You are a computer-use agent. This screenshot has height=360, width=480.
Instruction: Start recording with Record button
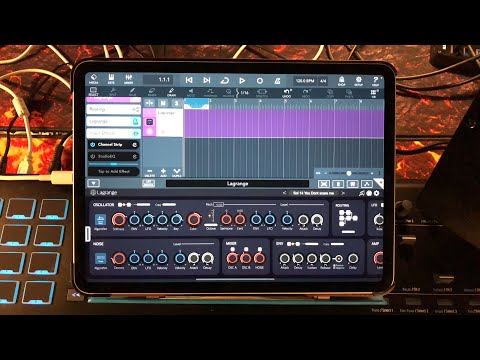pos(260,81)
